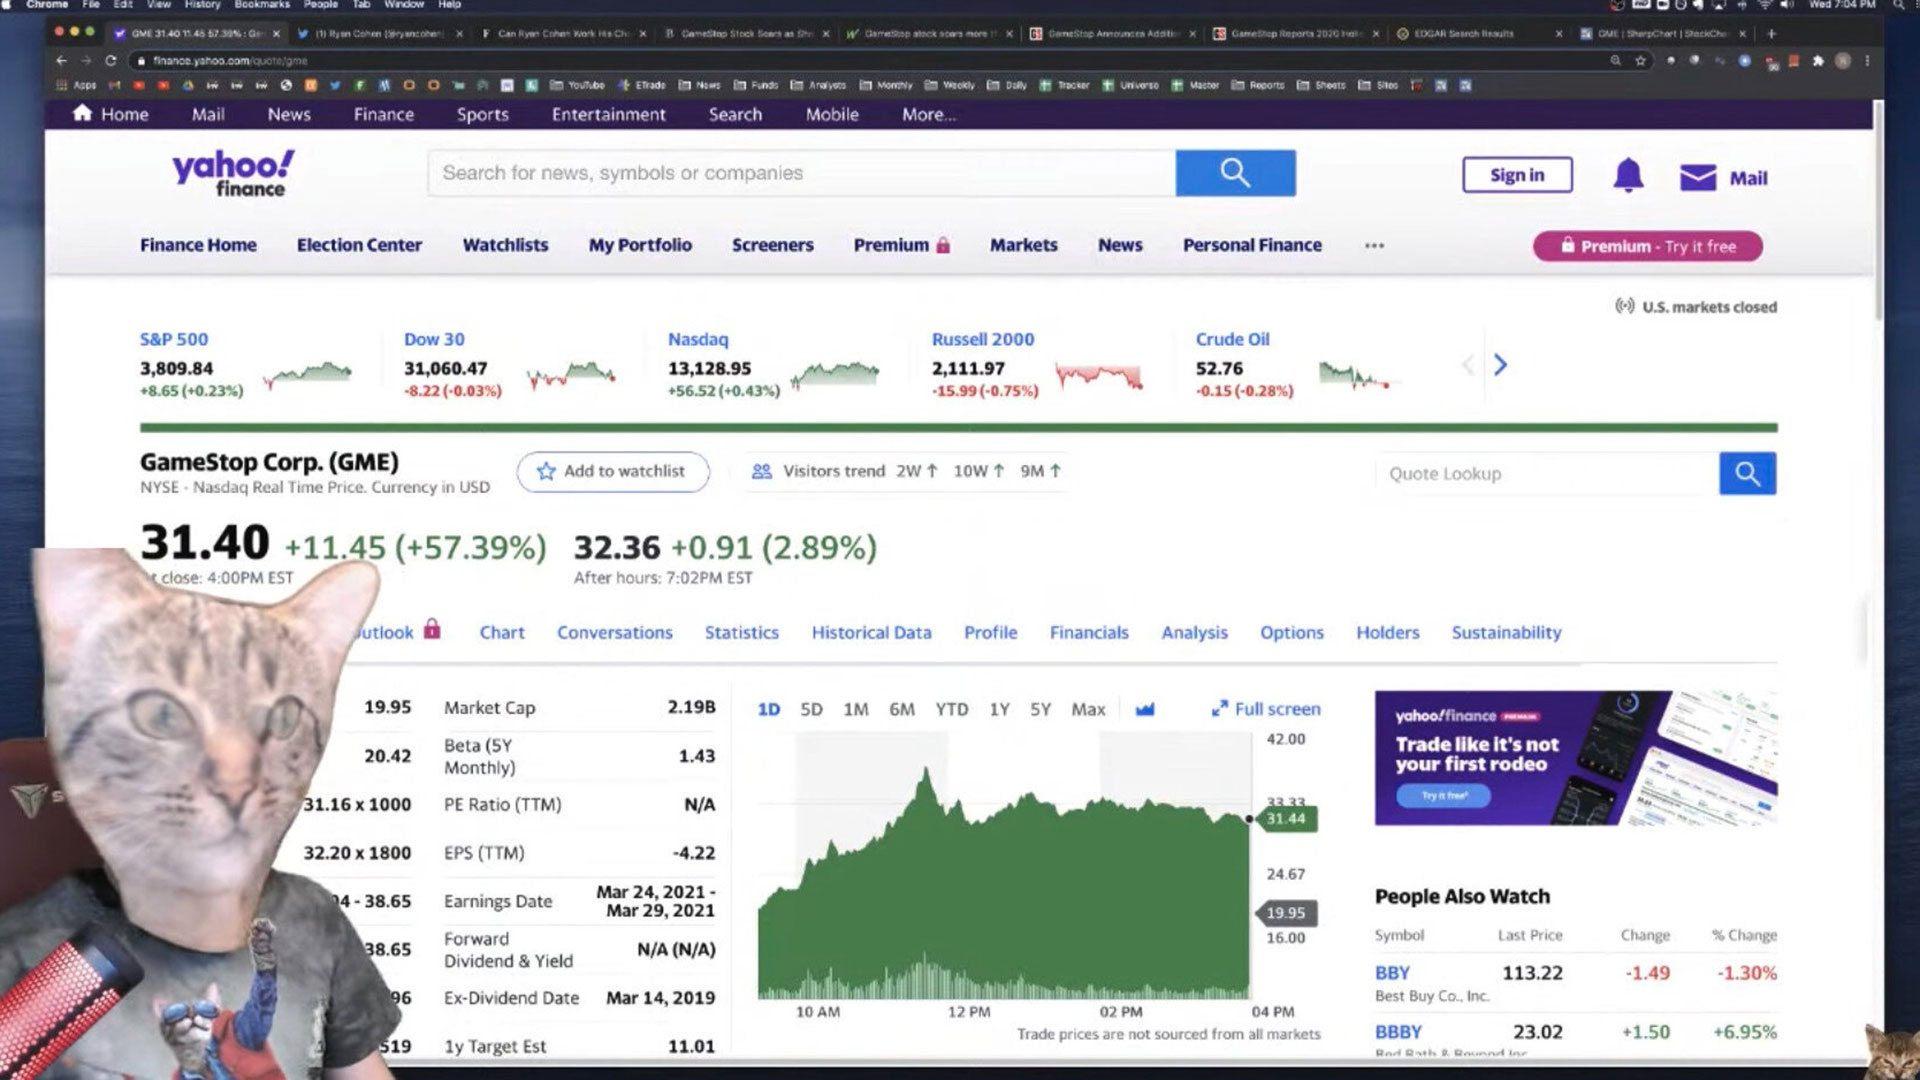Show next market indices with right chevron

tap(1500, 365)
